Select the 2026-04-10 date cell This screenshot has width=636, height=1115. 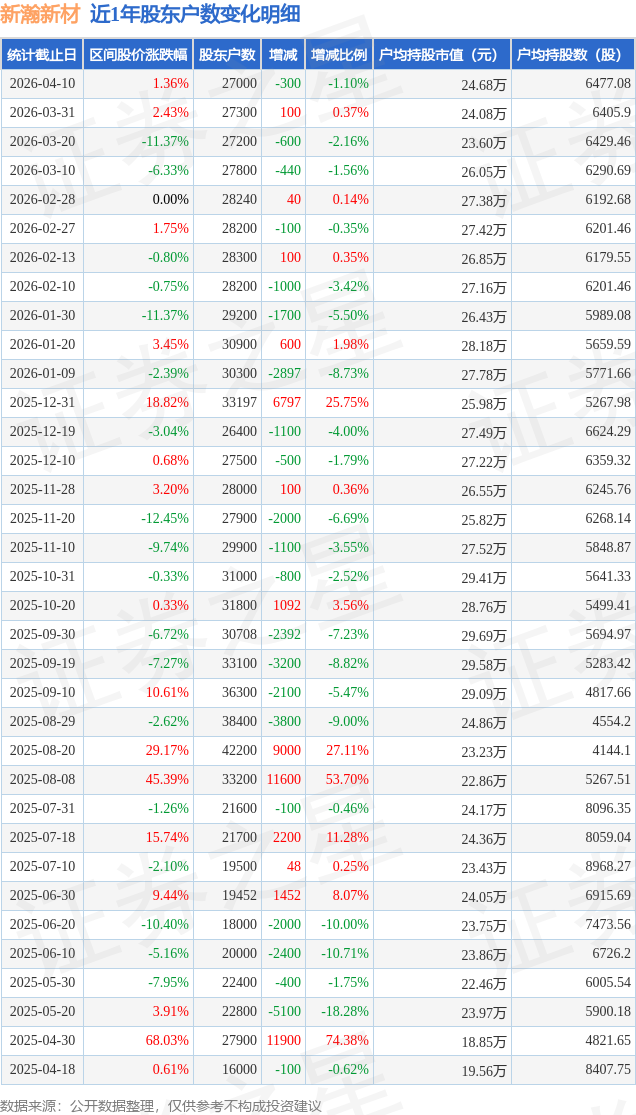[x=42, y=84]
